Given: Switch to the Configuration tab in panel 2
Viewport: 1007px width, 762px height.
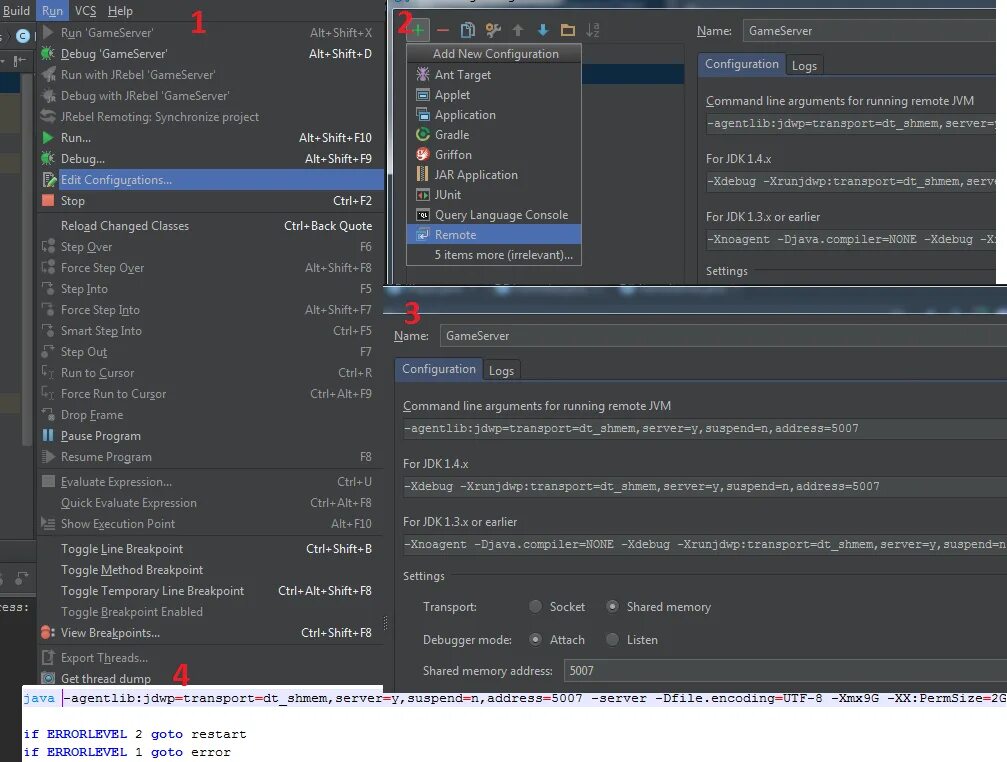Looking at the screenshot, I should click(x=742, y=64).
